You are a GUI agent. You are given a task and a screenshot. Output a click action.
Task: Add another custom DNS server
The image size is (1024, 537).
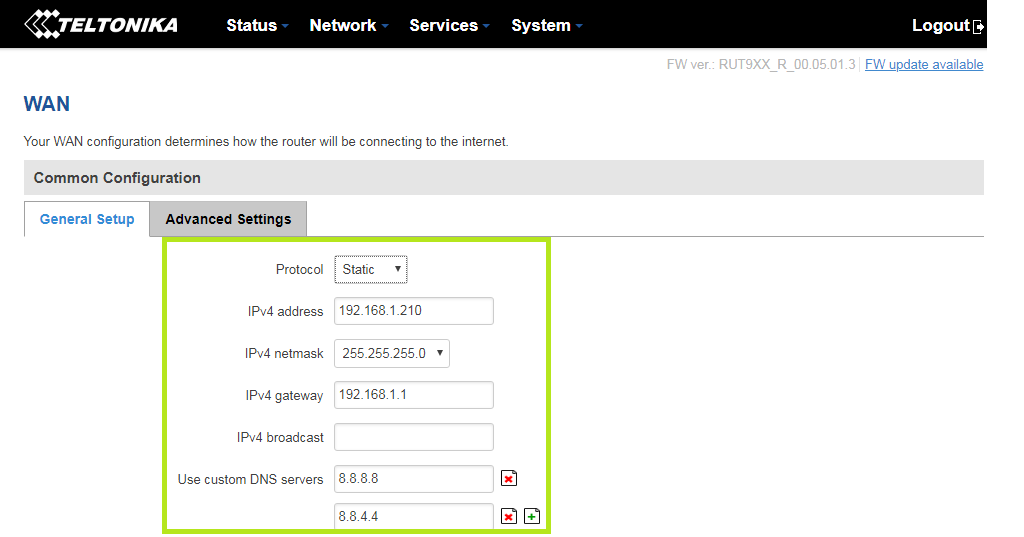coord(532,516)
